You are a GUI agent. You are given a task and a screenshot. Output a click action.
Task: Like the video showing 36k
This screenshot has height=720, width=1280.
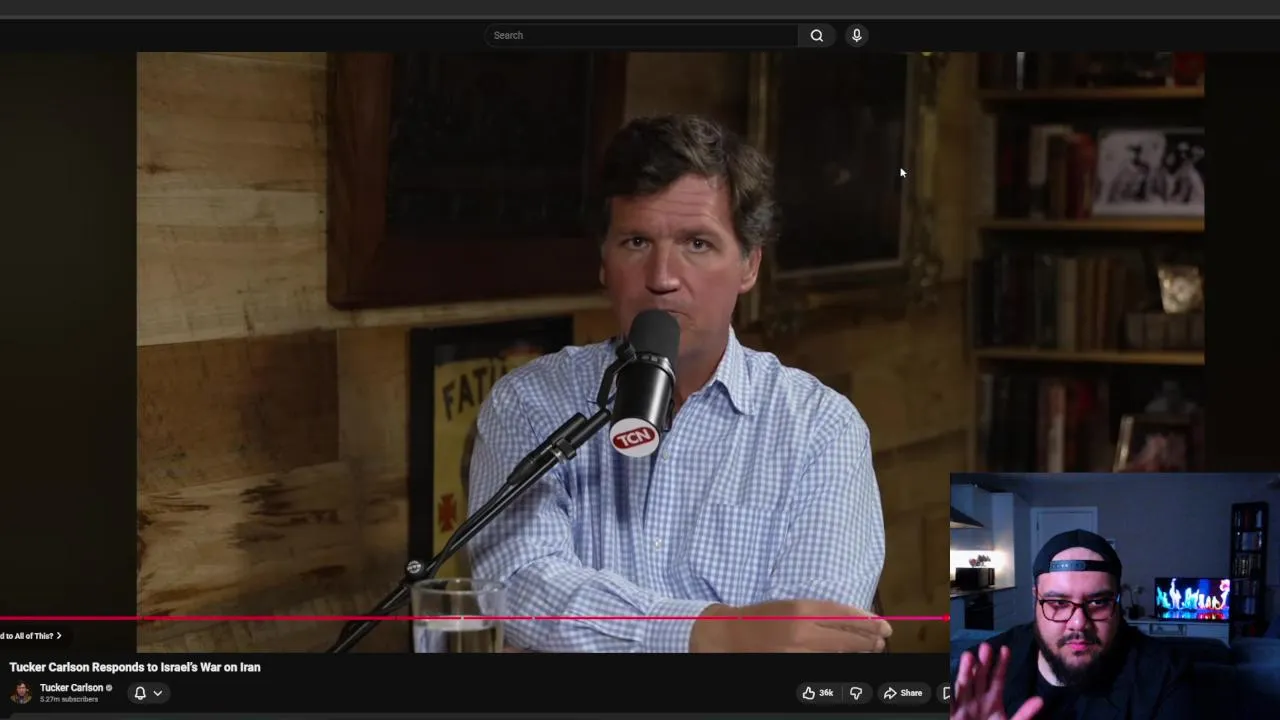click(817, 693)
